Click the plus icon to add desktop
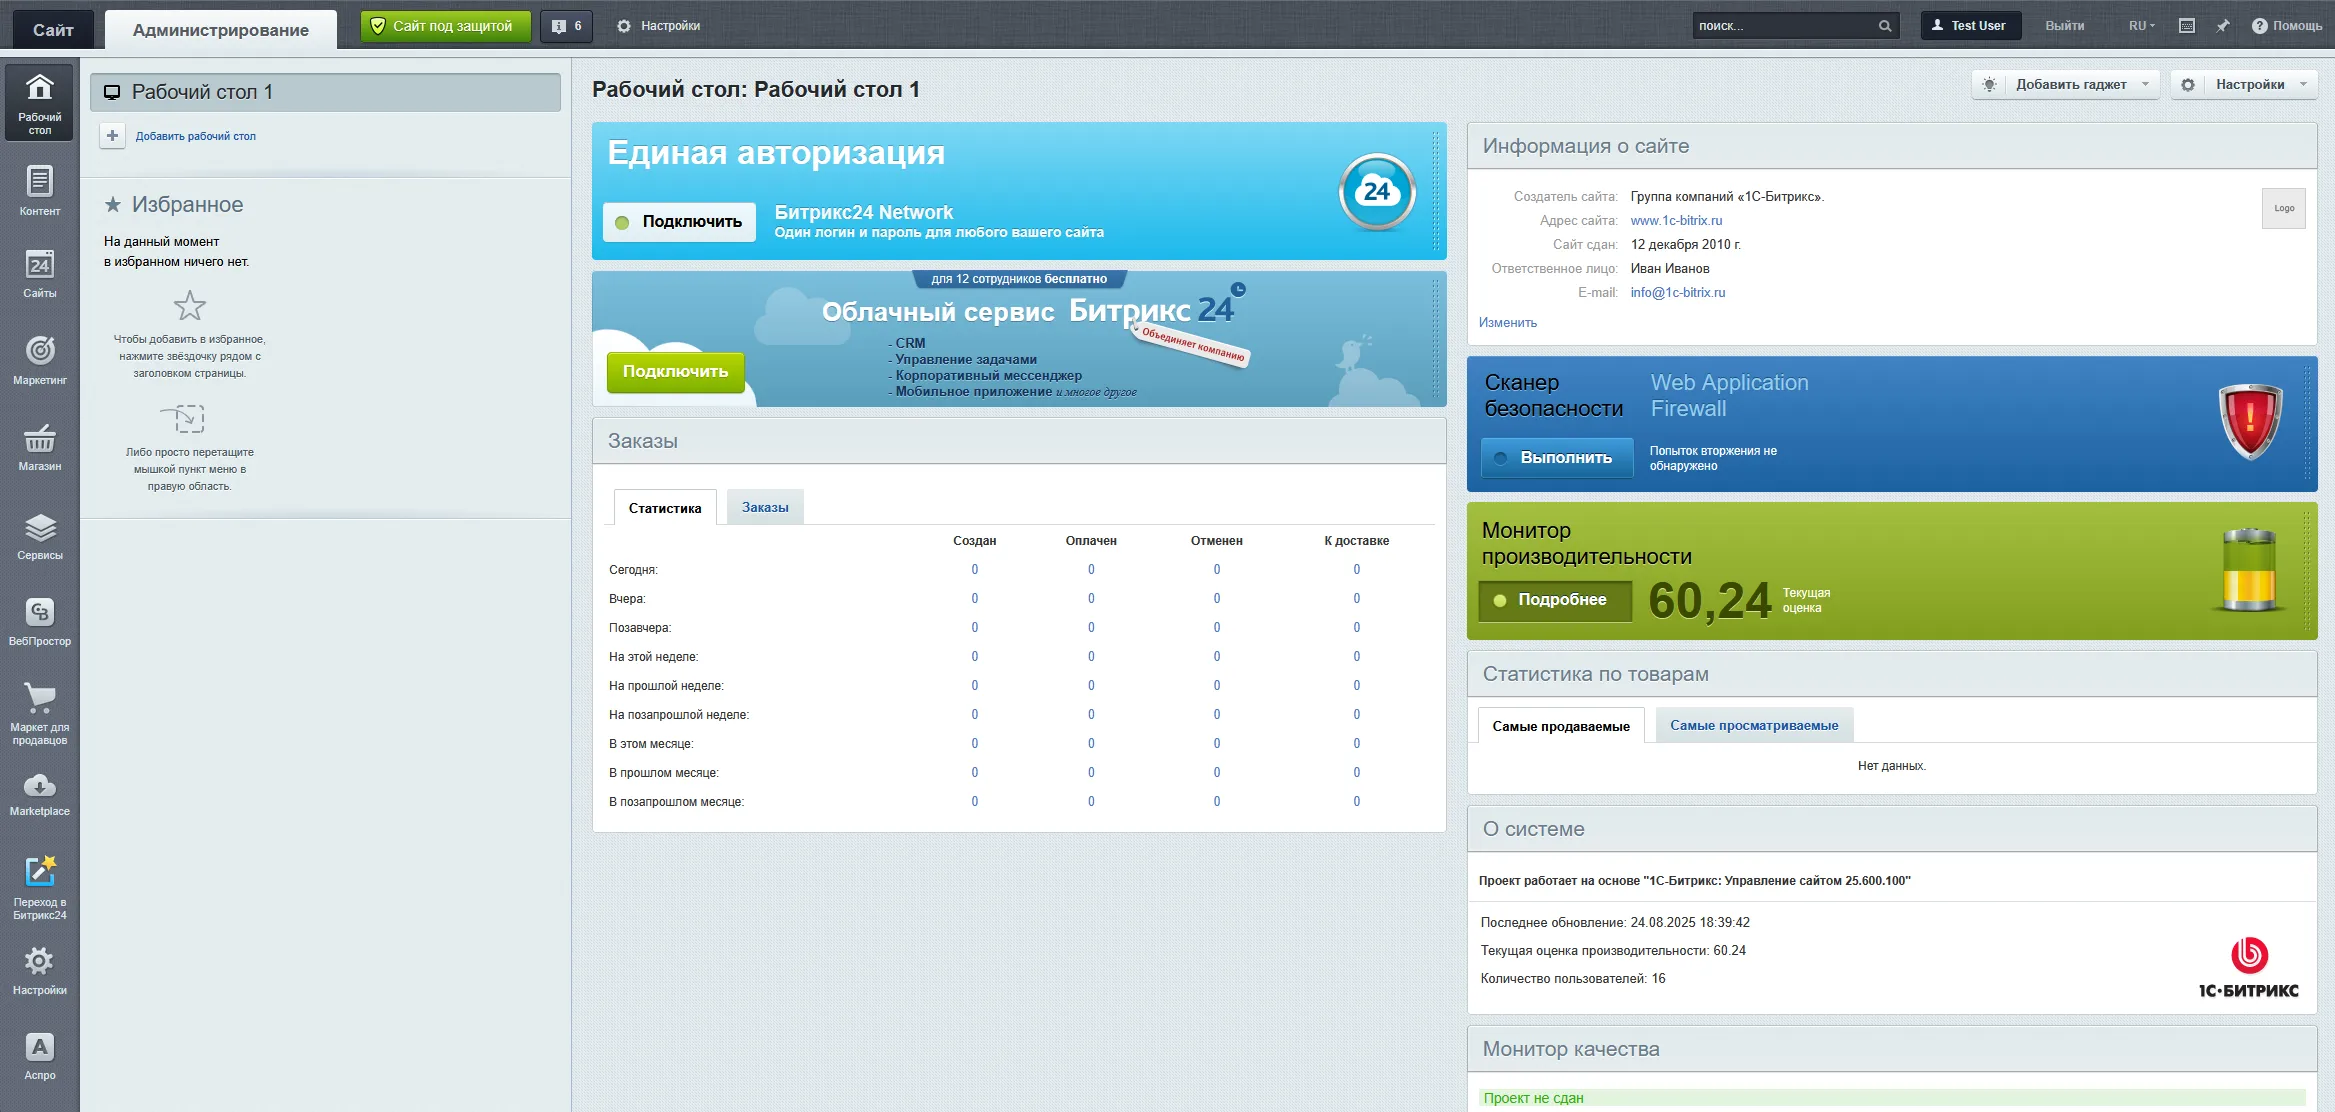The height and width of the screenshot is (1112, 2335). pos(112,136)
